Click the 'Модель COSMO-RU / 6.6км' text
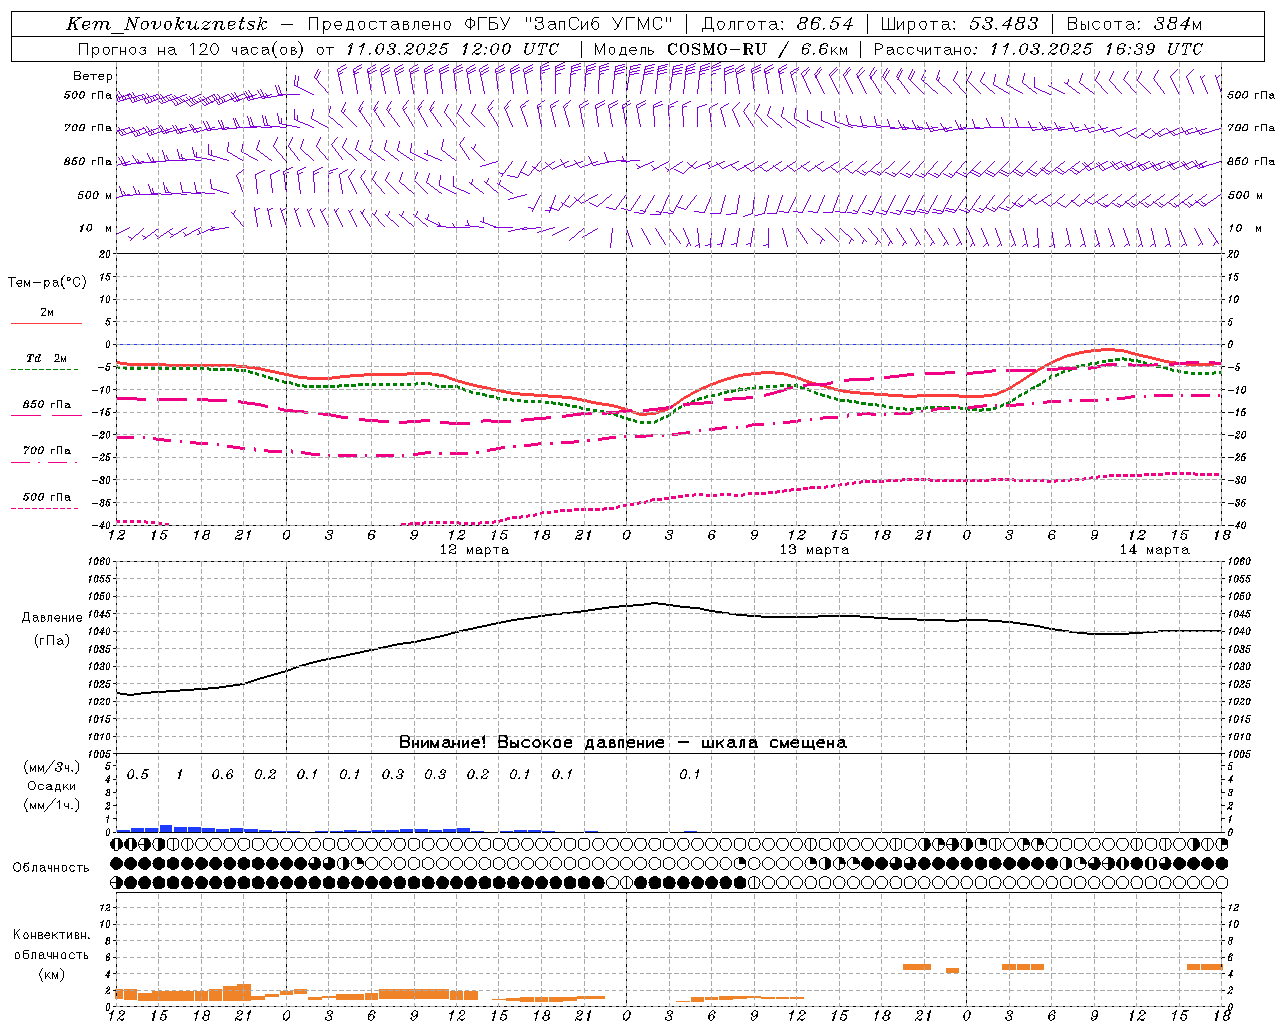The image size is (1280, 1024). pyautogui.click(x=721, y=49)
